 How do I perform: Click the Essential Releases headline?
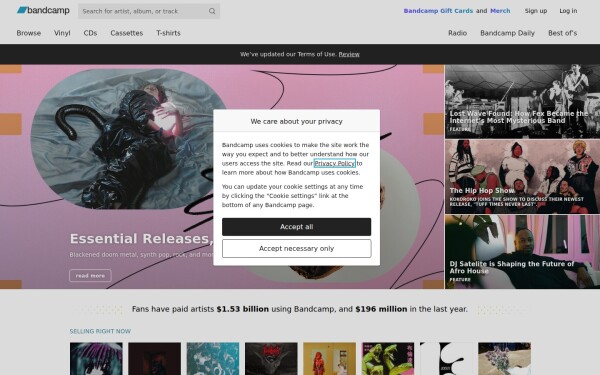(x=142, y=239)
